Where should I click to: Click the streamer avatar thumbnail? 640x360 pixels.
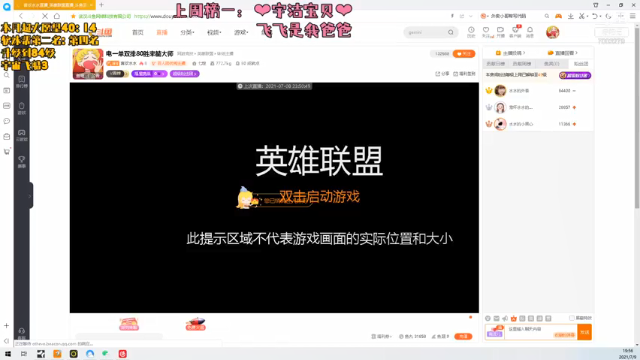[x=88, y=64]
